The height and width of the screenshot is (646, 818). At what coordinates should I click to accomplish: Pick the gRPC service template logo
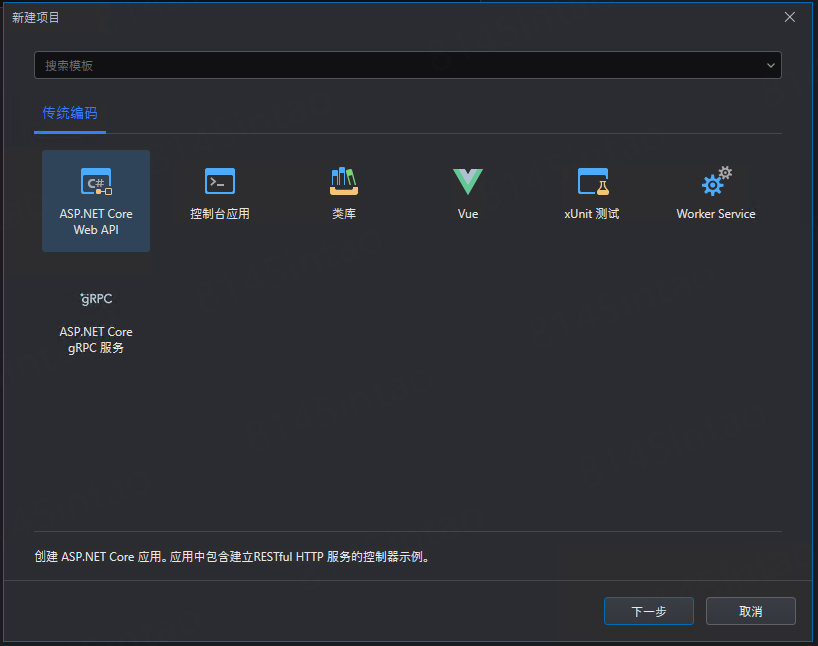96,298
